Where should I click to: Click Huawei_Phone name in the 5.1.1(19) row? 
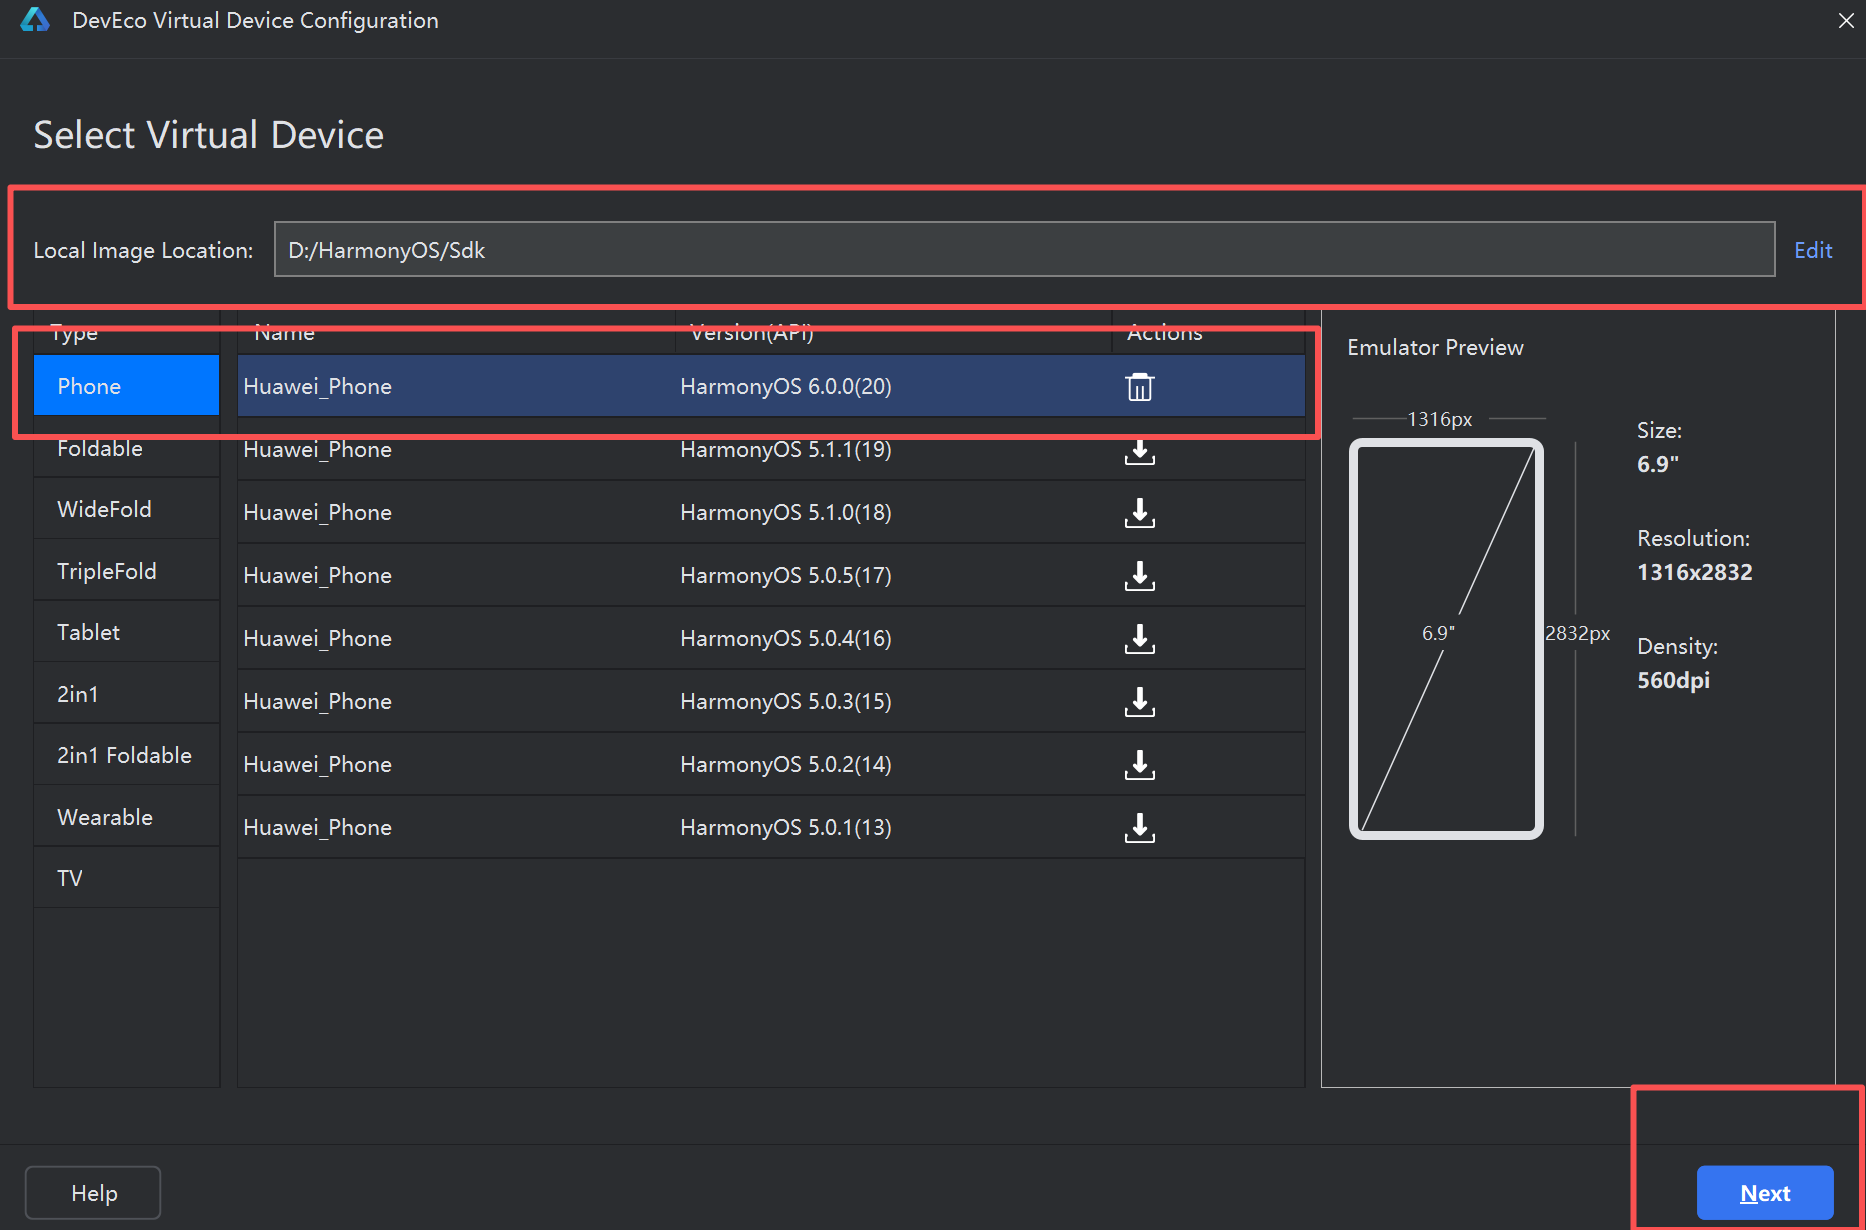[317, 449]
